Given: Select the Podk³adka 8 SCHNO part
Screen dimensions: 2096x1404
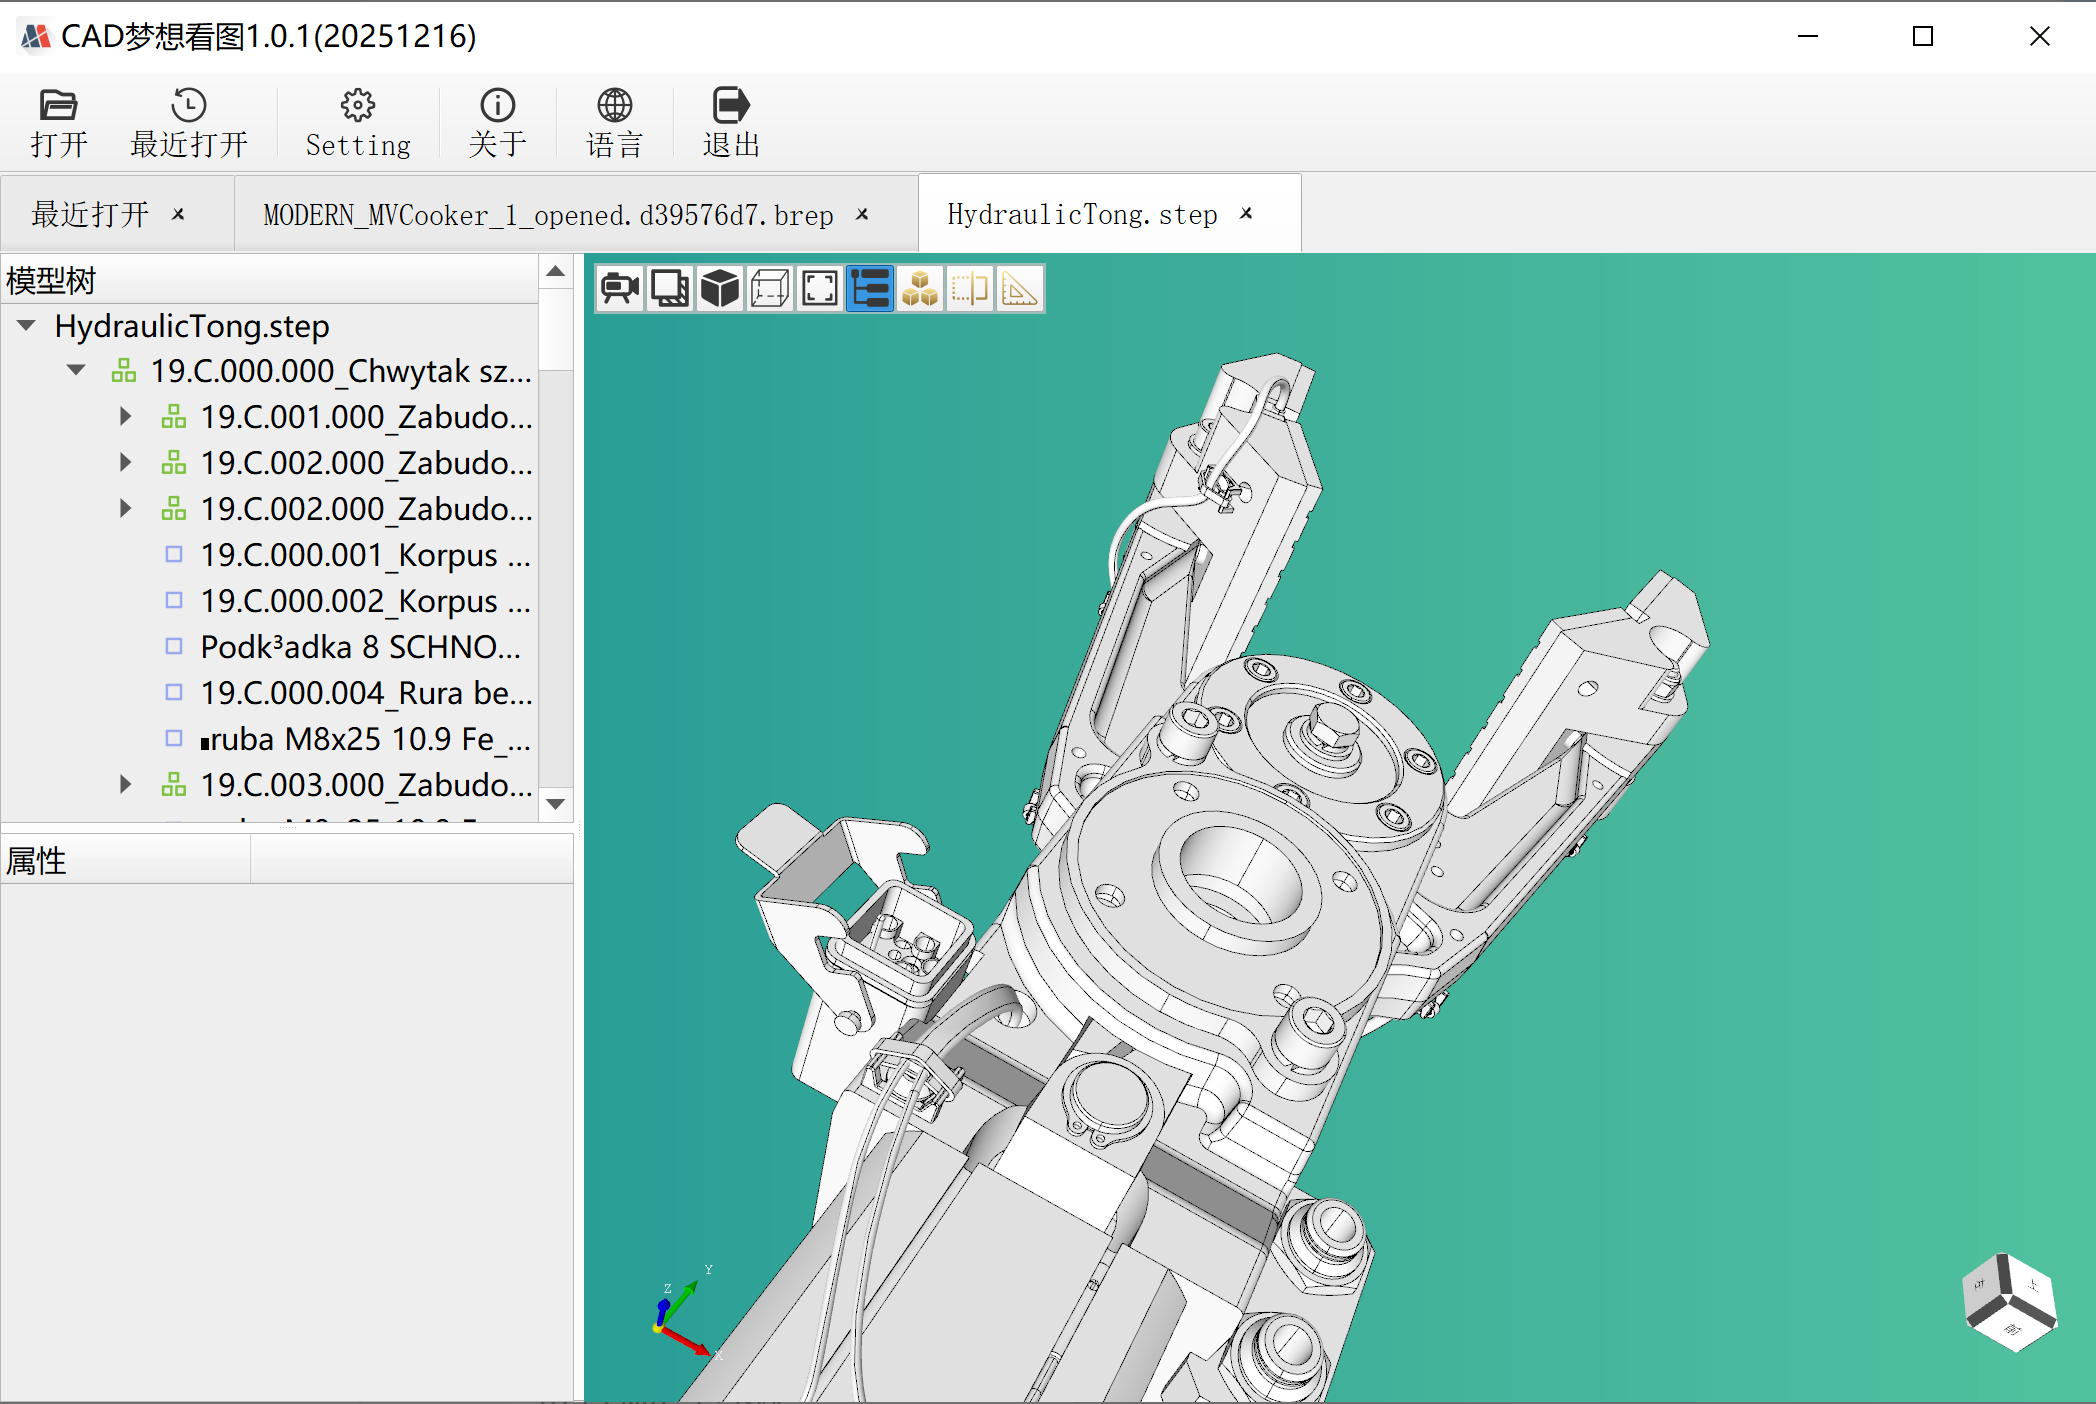Looking at the screenshot, I should tap(360, 647).
